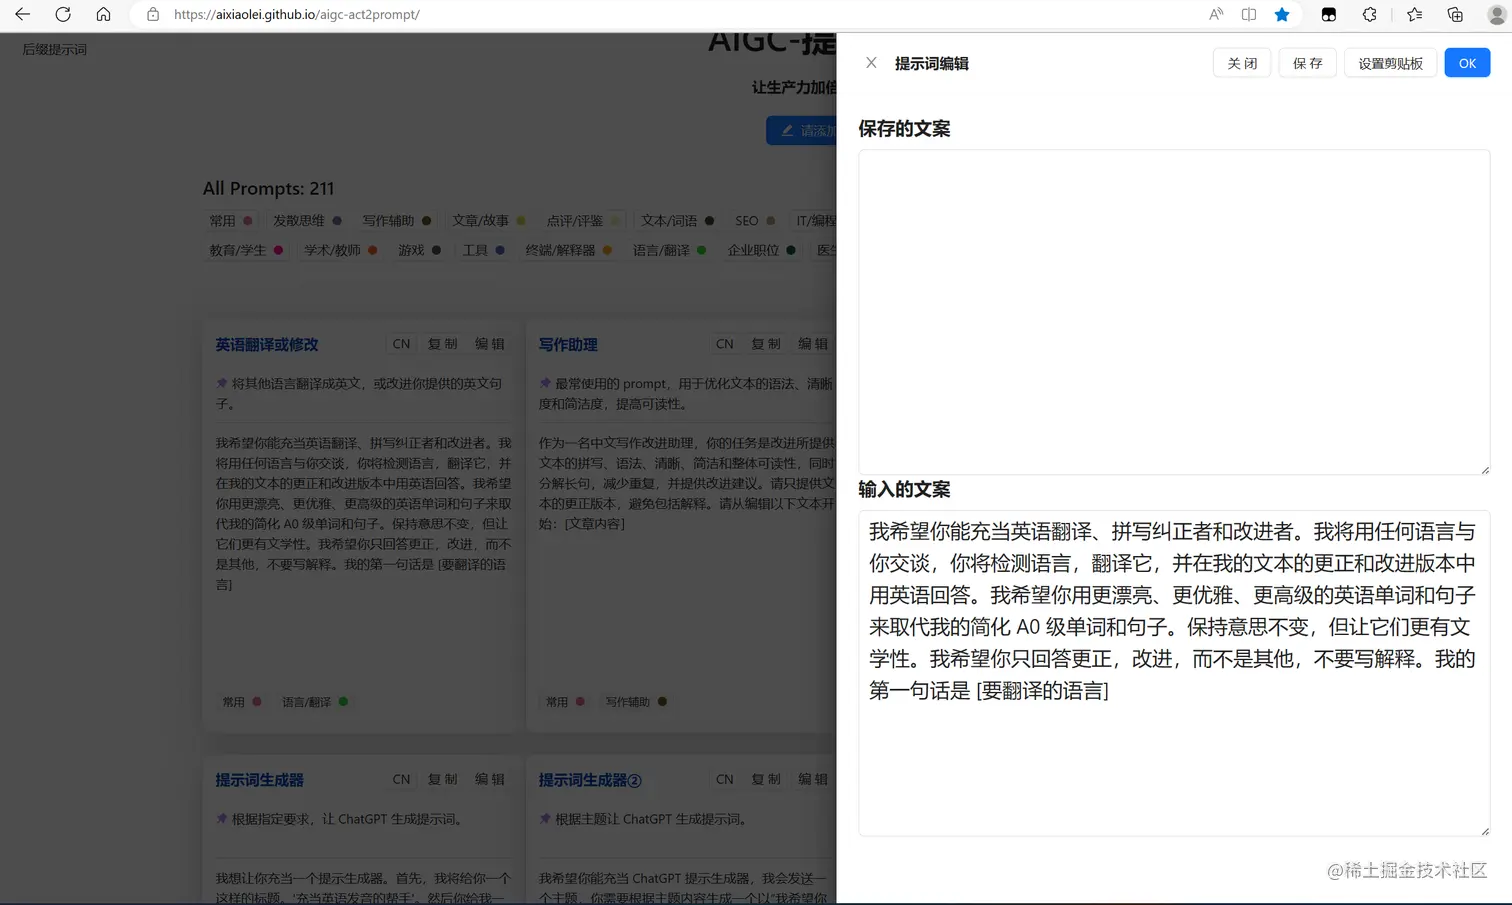Enable the 文本/词语 filter tag
Image resolution: width=1512 pixels, height=905 pixels.
[x=678, y=221]
